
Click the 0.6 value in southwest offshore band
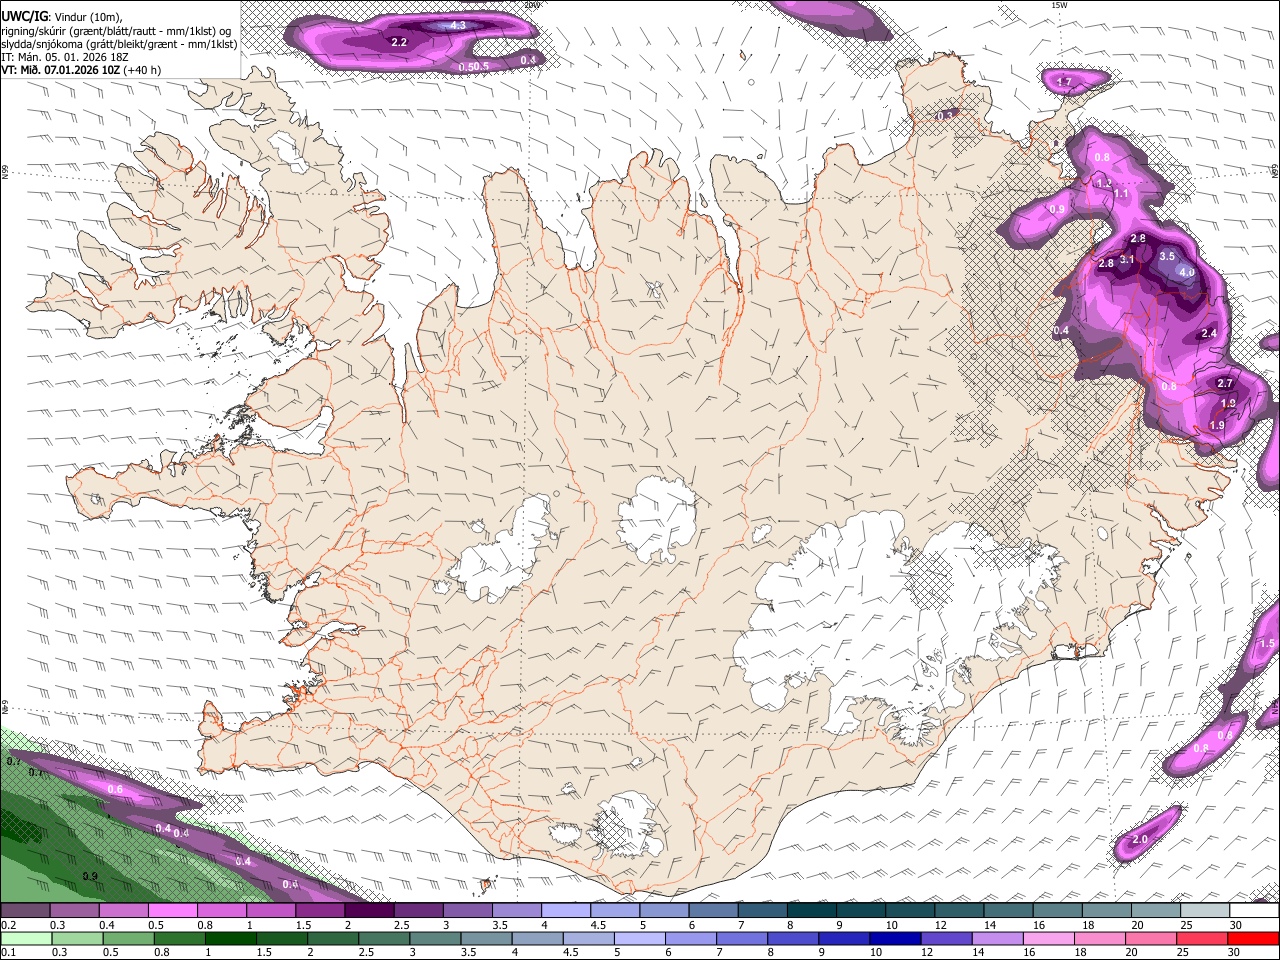pos(115,790)
